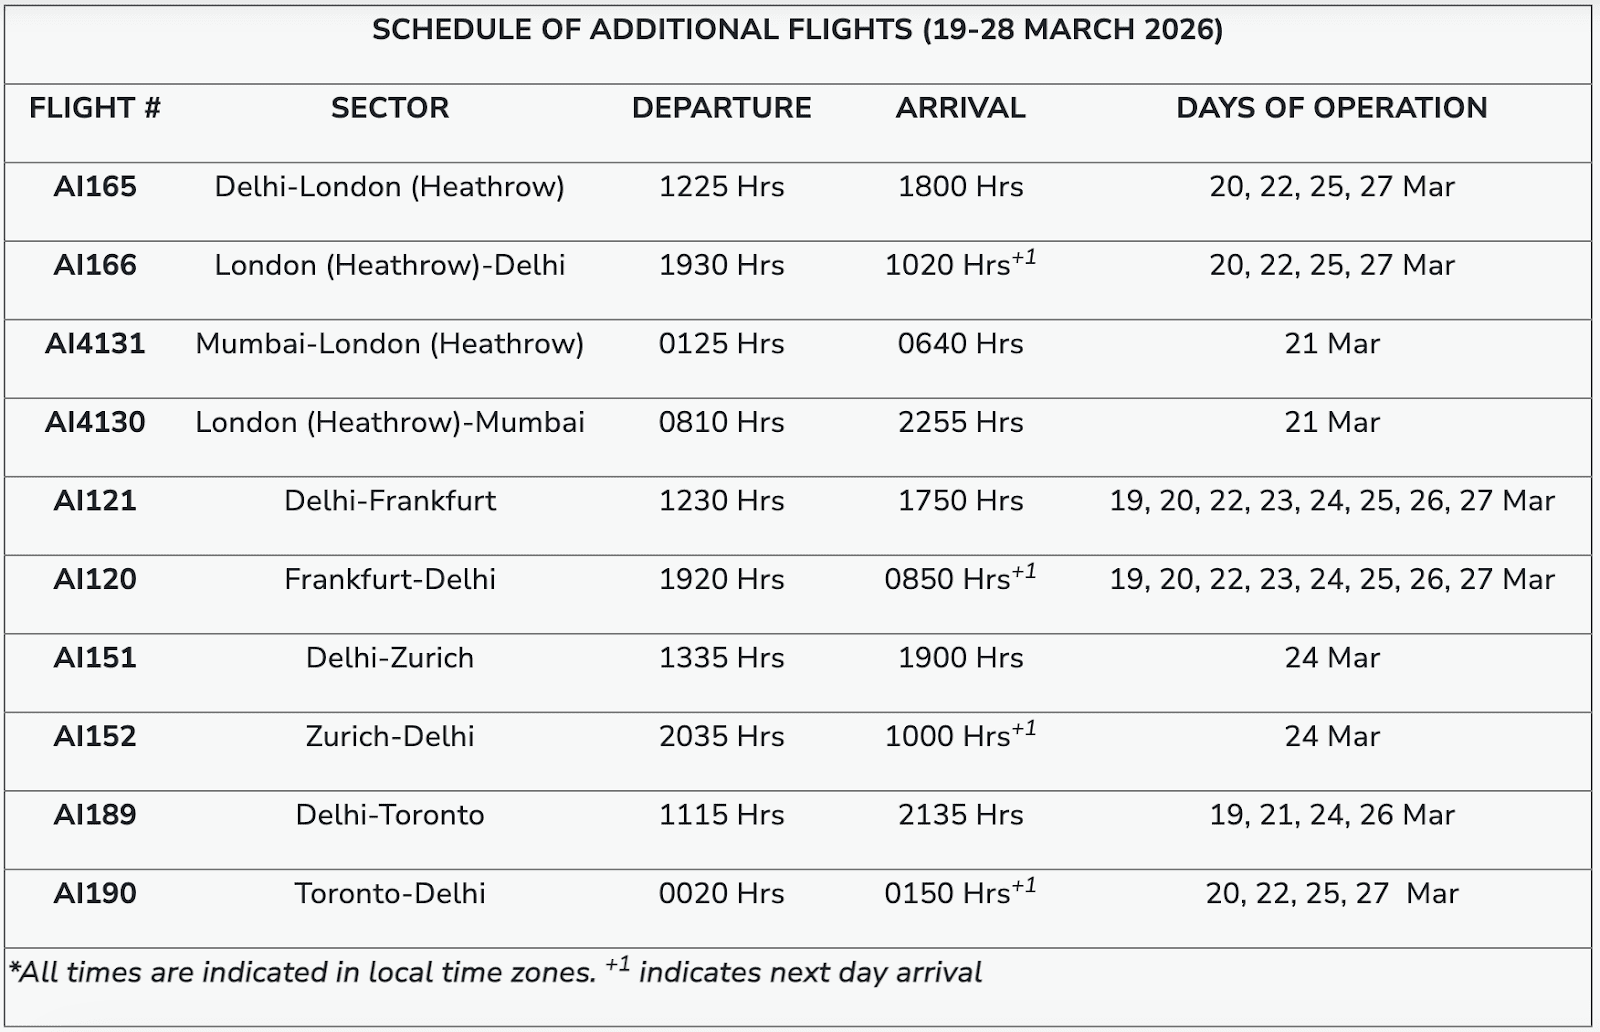Click the local time zones footnote
This screenshot has height=1032, width=1600.
coord(495,972)
